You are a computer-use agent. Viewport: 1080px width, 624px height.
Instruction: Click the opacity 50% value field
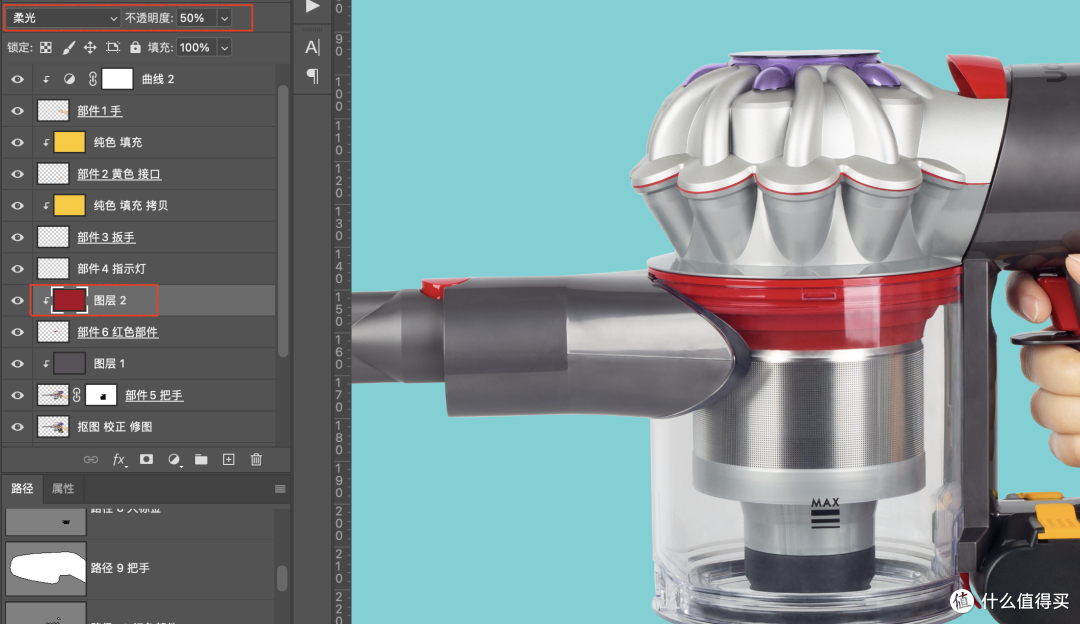coord(197,18)
